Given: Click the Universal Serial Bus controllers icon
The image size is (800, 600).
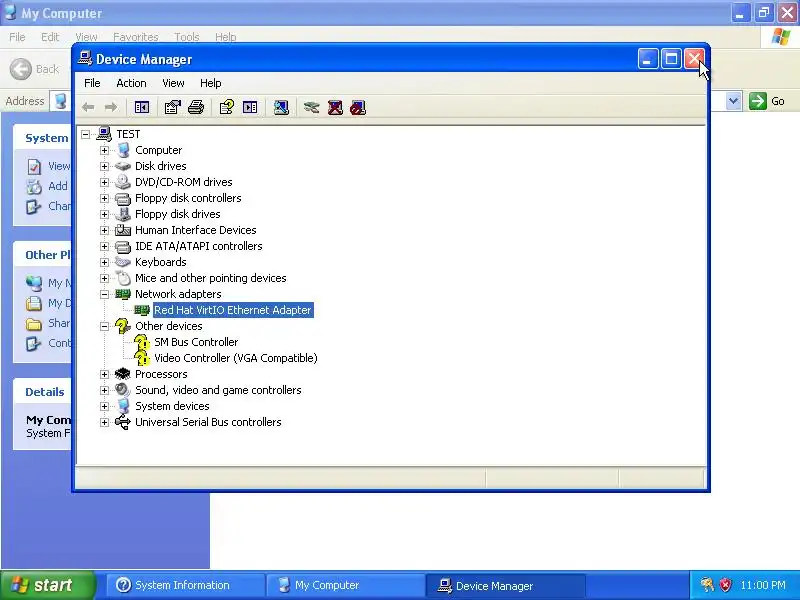Looking at the screenshot, I should coord(123,422).
